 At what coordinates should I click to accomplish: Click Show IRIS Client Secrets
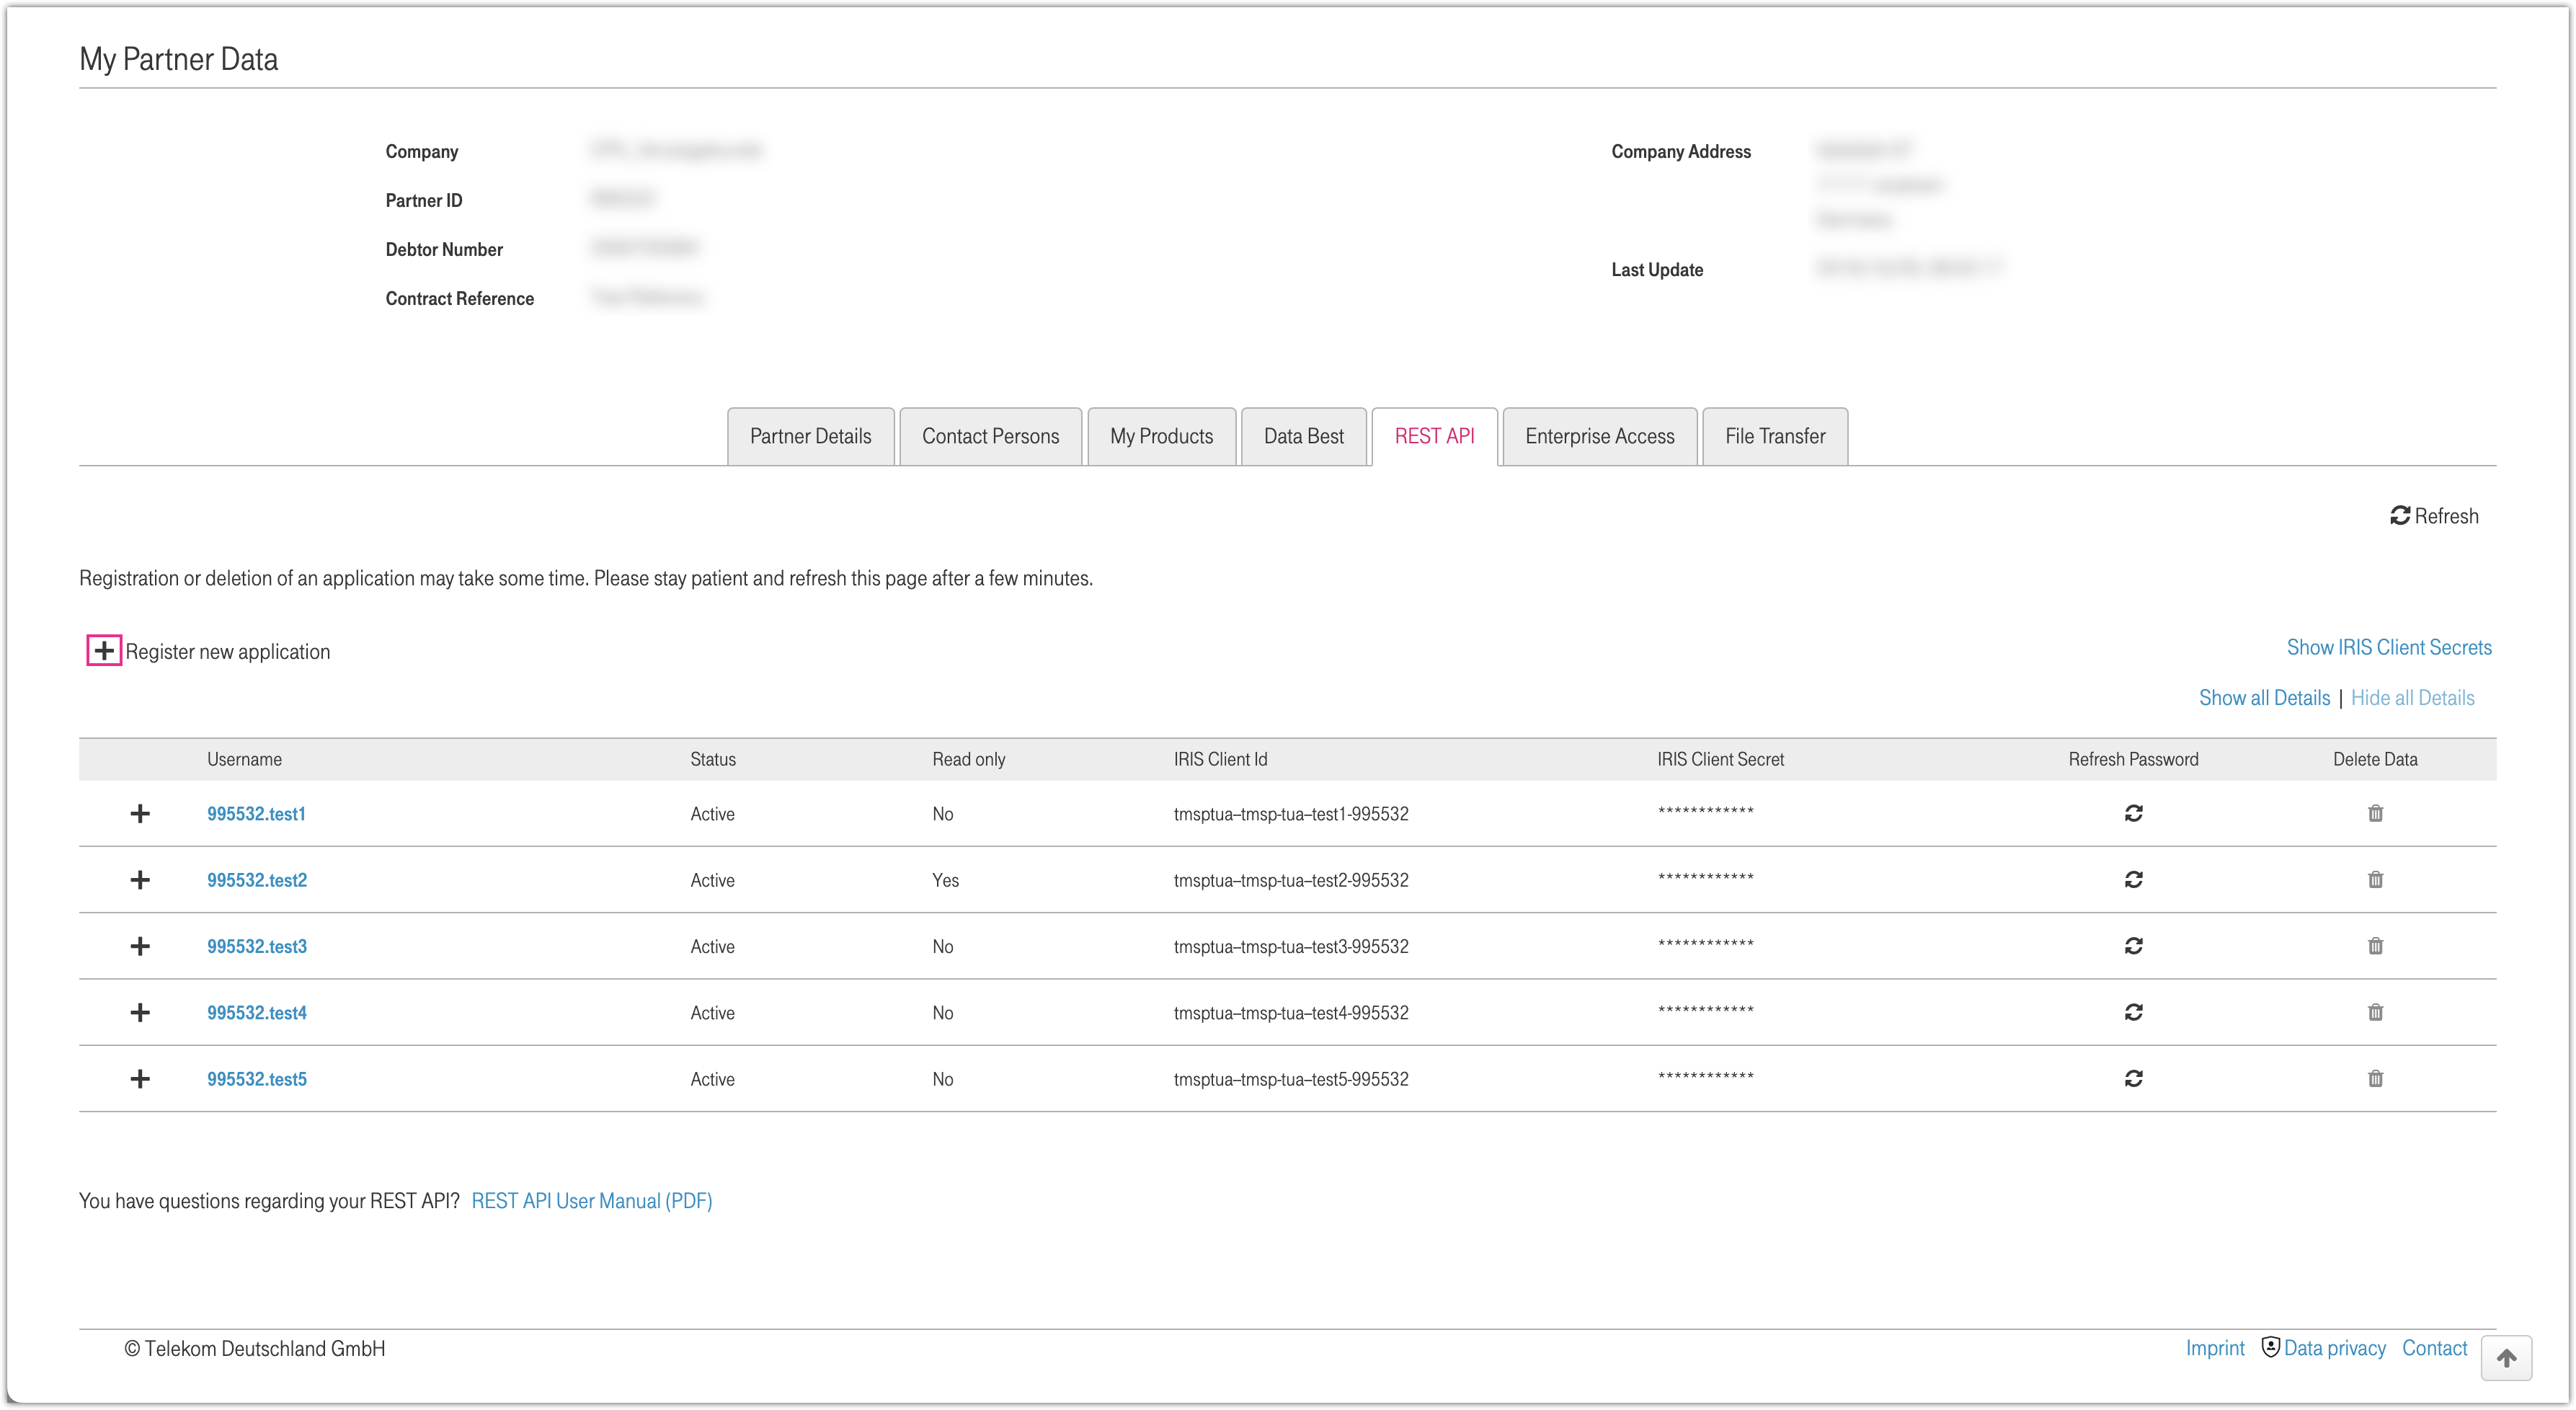click(x=2389, y=647)
